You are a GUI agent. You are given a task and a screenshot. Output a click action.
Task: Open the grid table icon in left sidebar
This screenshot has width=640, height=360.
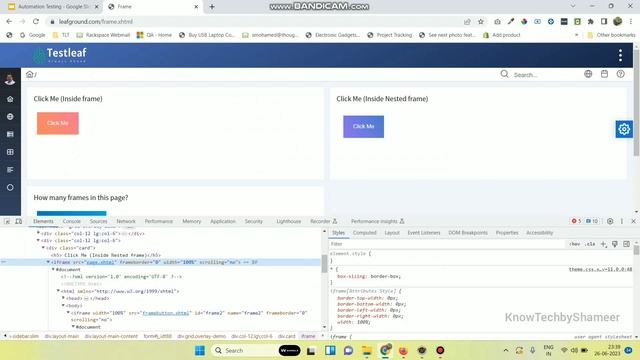[x=10, y=152]
